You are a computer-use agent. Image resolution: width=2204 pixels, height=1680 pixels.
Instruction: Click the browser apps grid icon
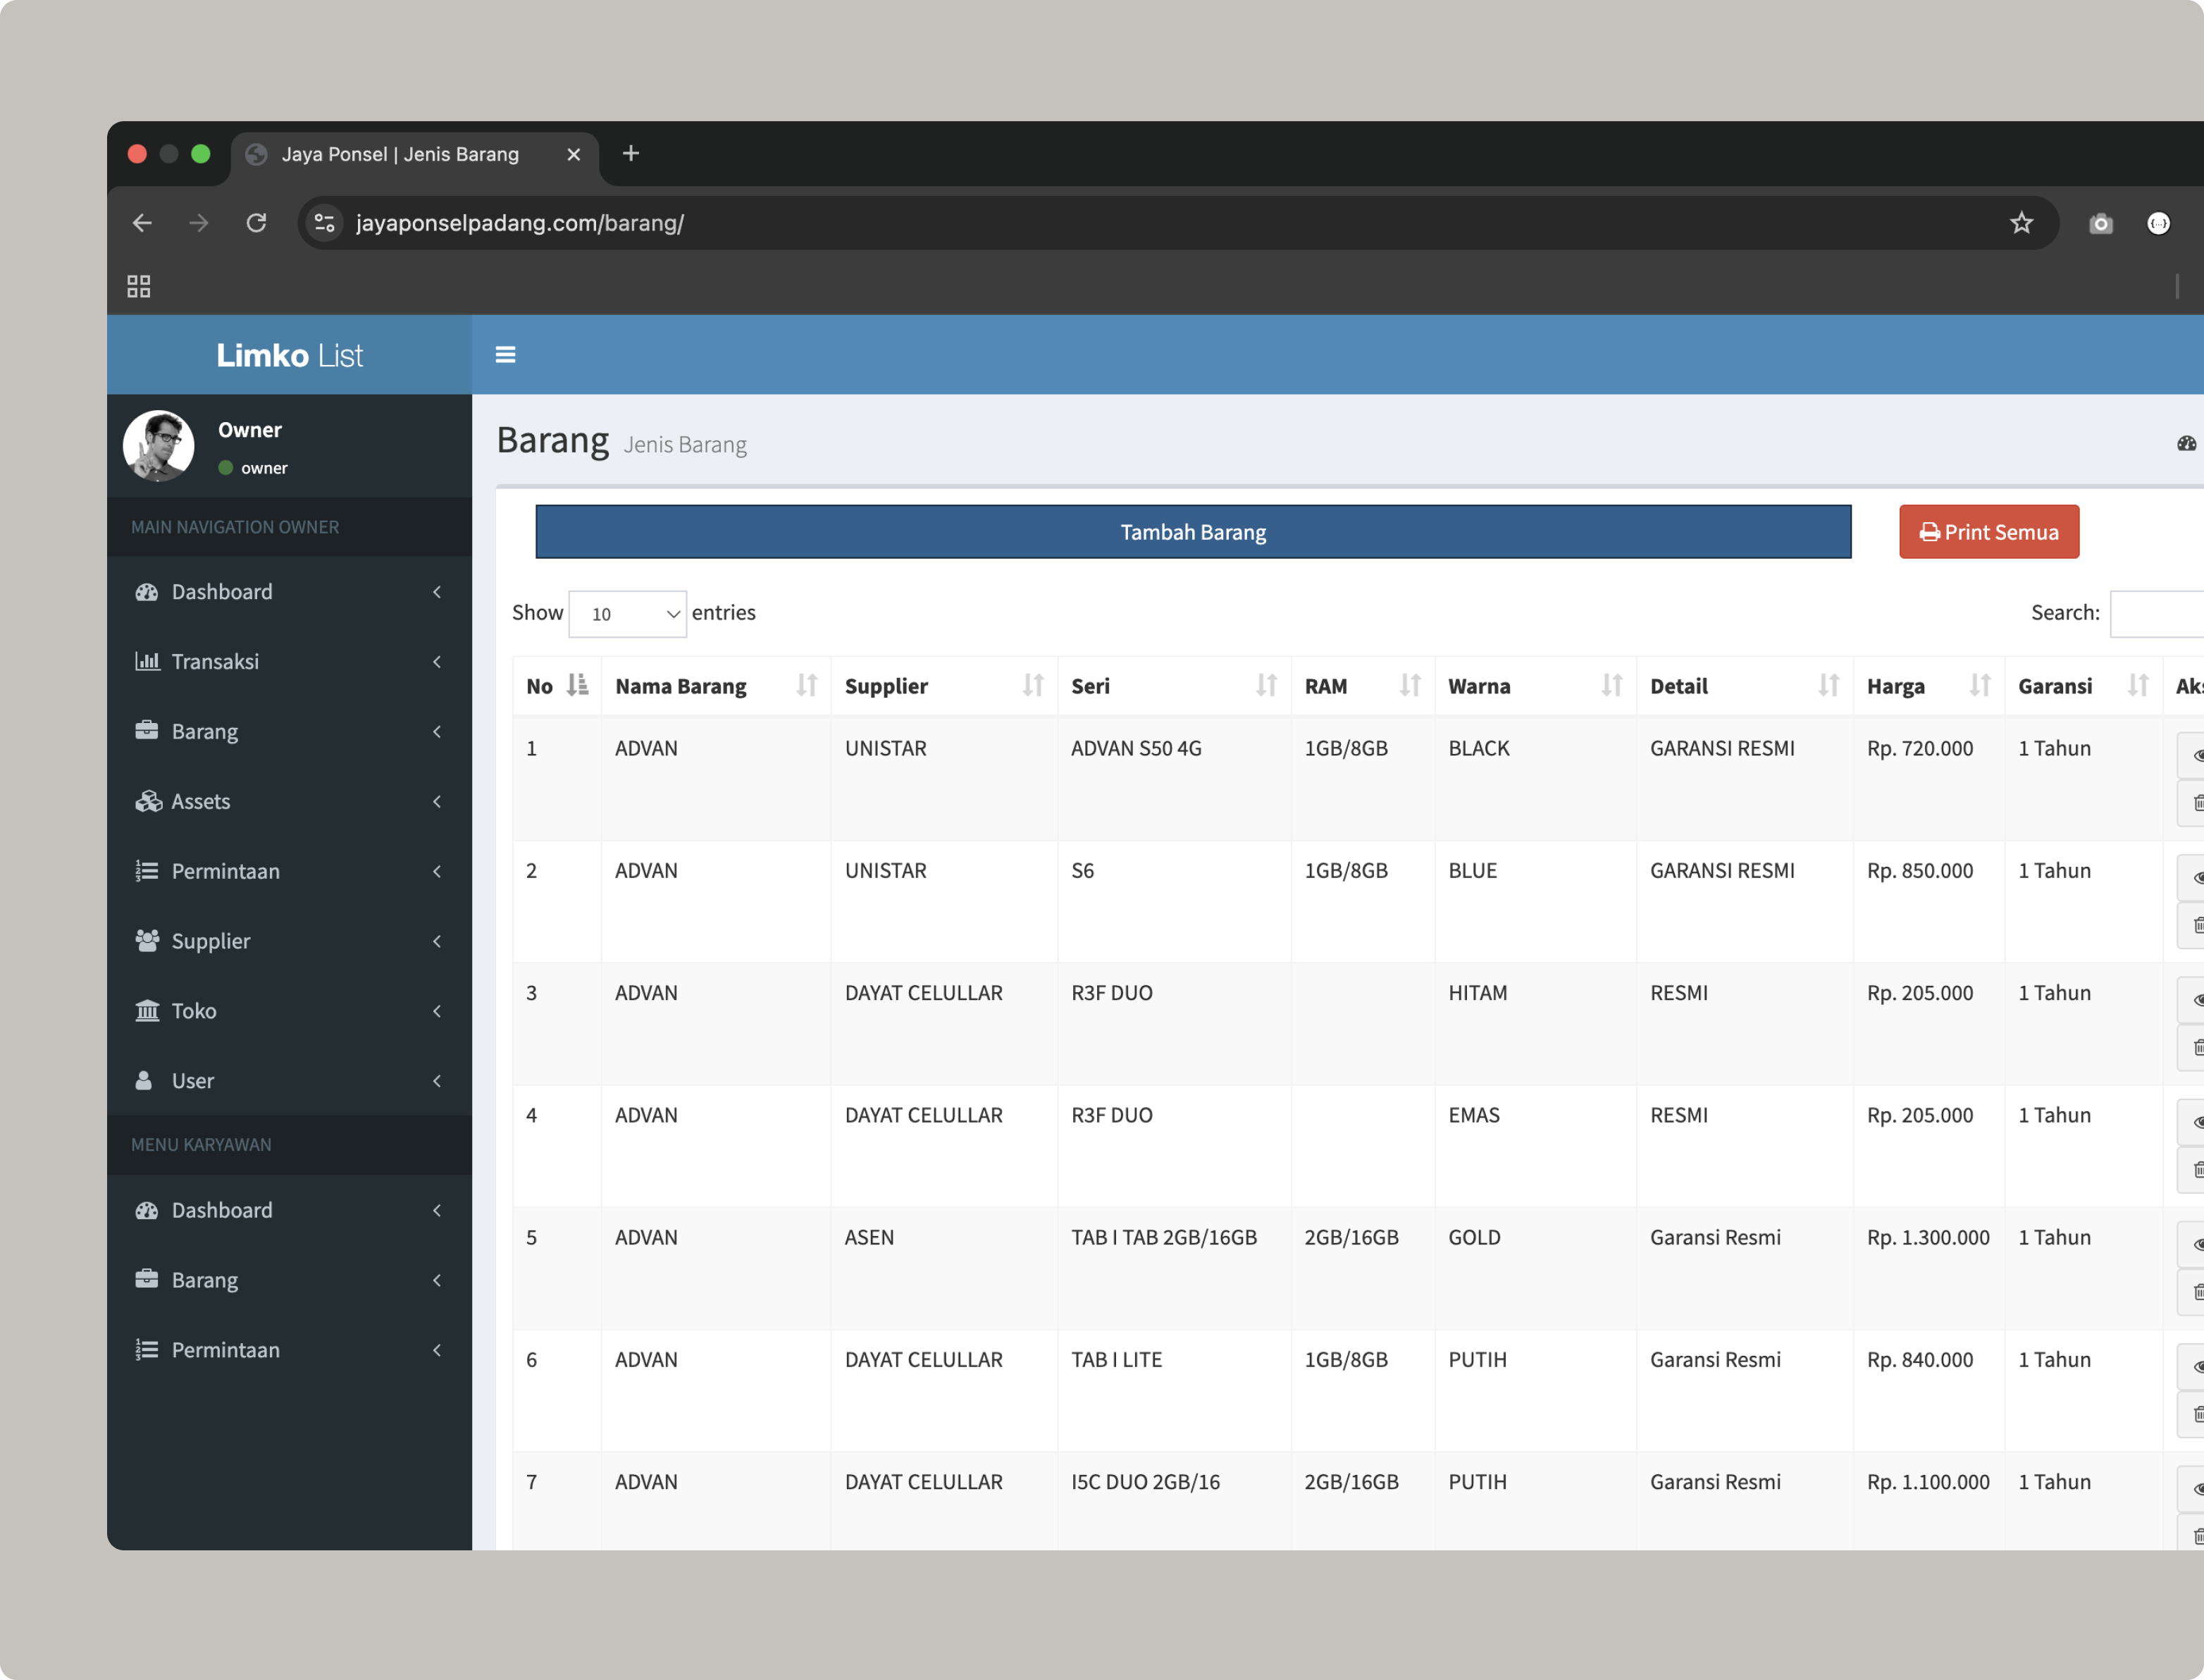click(x=139, y=287)
